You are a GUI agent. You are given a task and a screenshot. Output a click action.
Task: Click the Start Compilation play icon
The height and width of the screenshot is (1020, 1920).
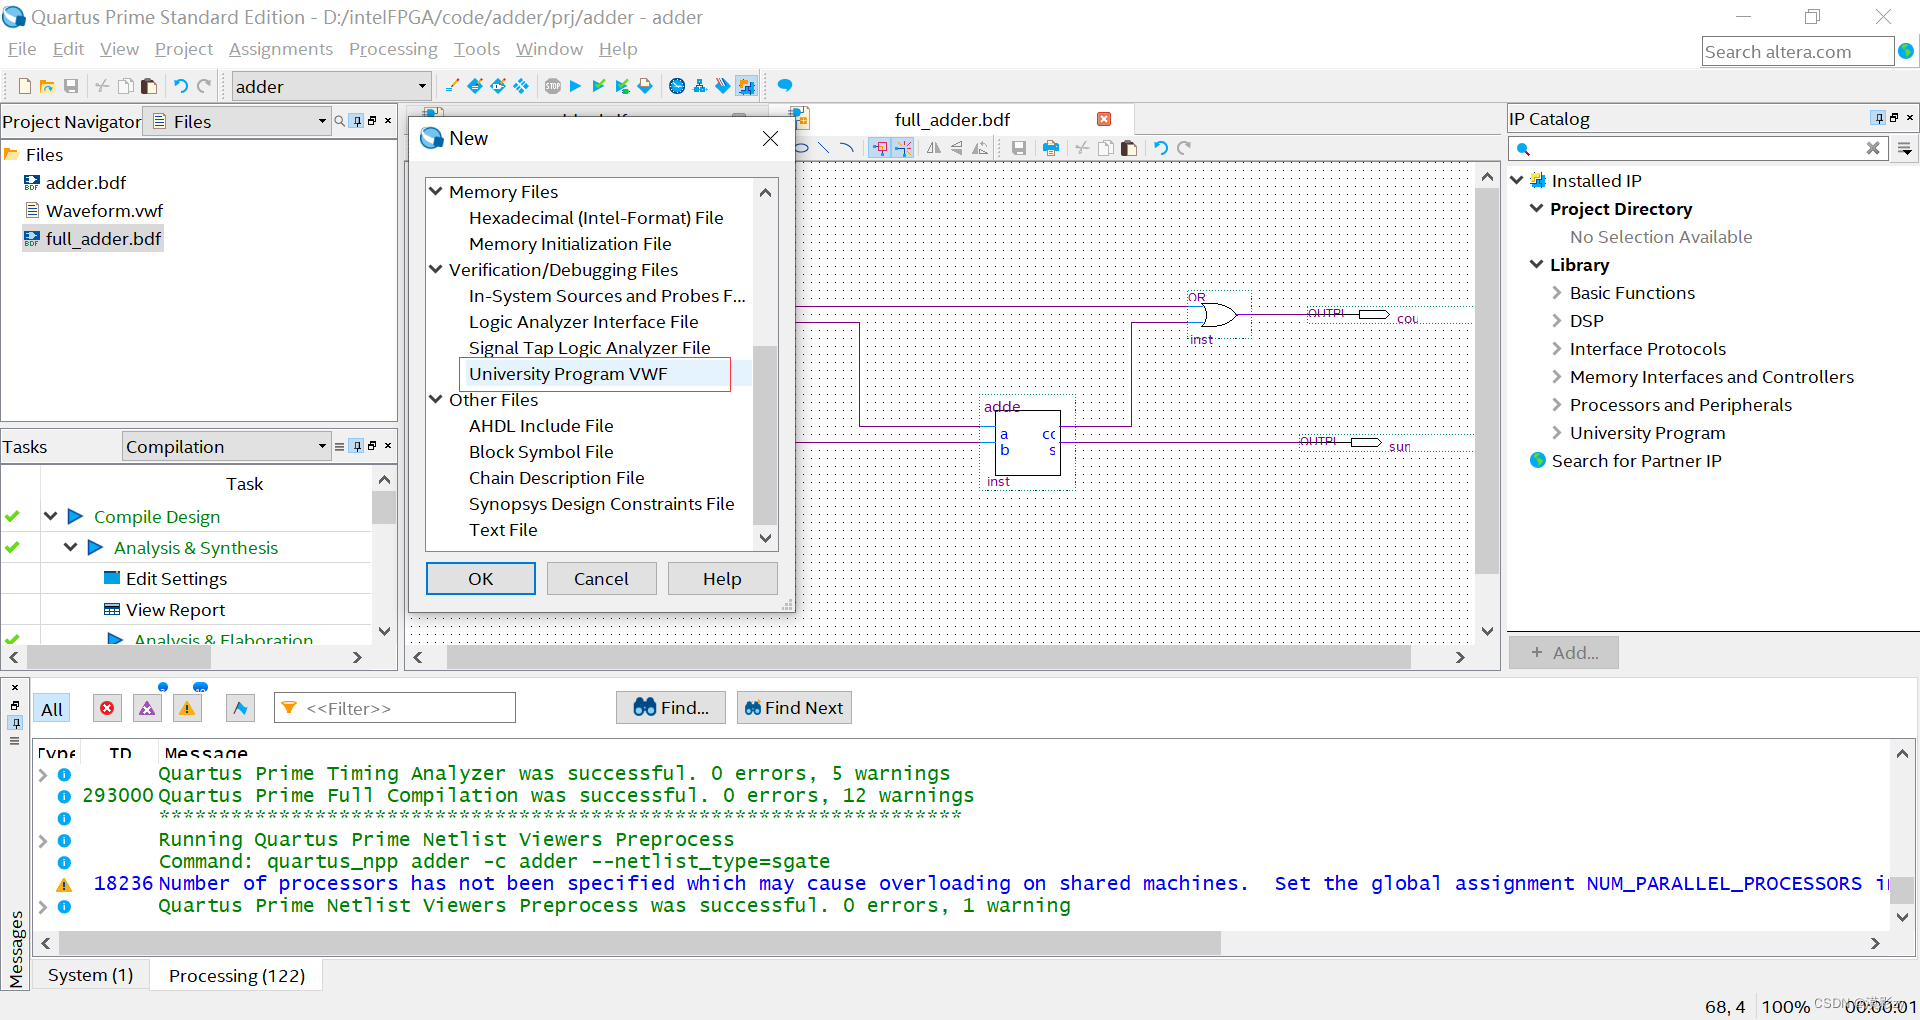(575, 86)
